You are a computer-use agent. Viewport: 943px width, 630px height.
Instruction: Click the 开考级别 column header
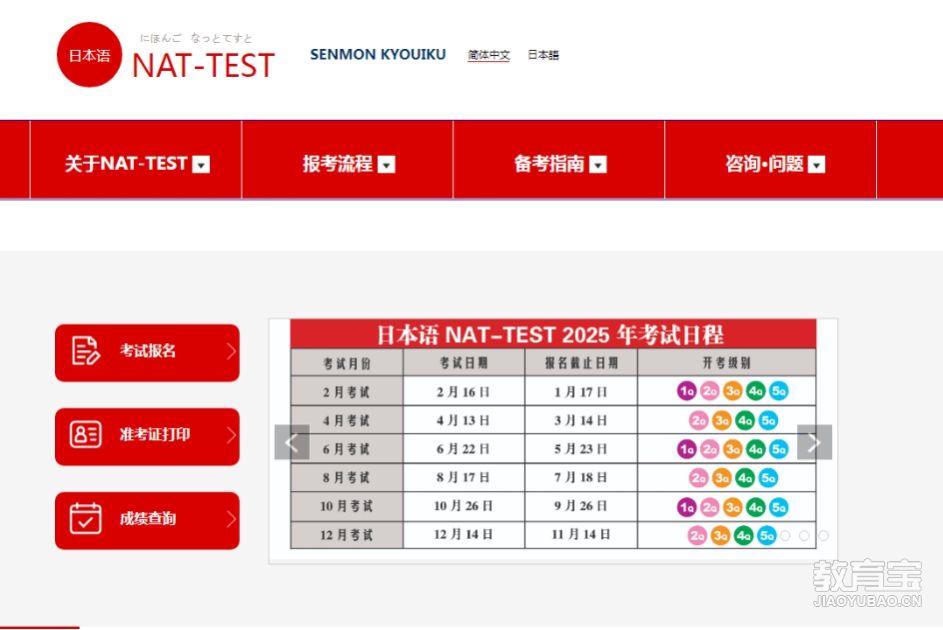pyautogui.click(x=726, y=362)
